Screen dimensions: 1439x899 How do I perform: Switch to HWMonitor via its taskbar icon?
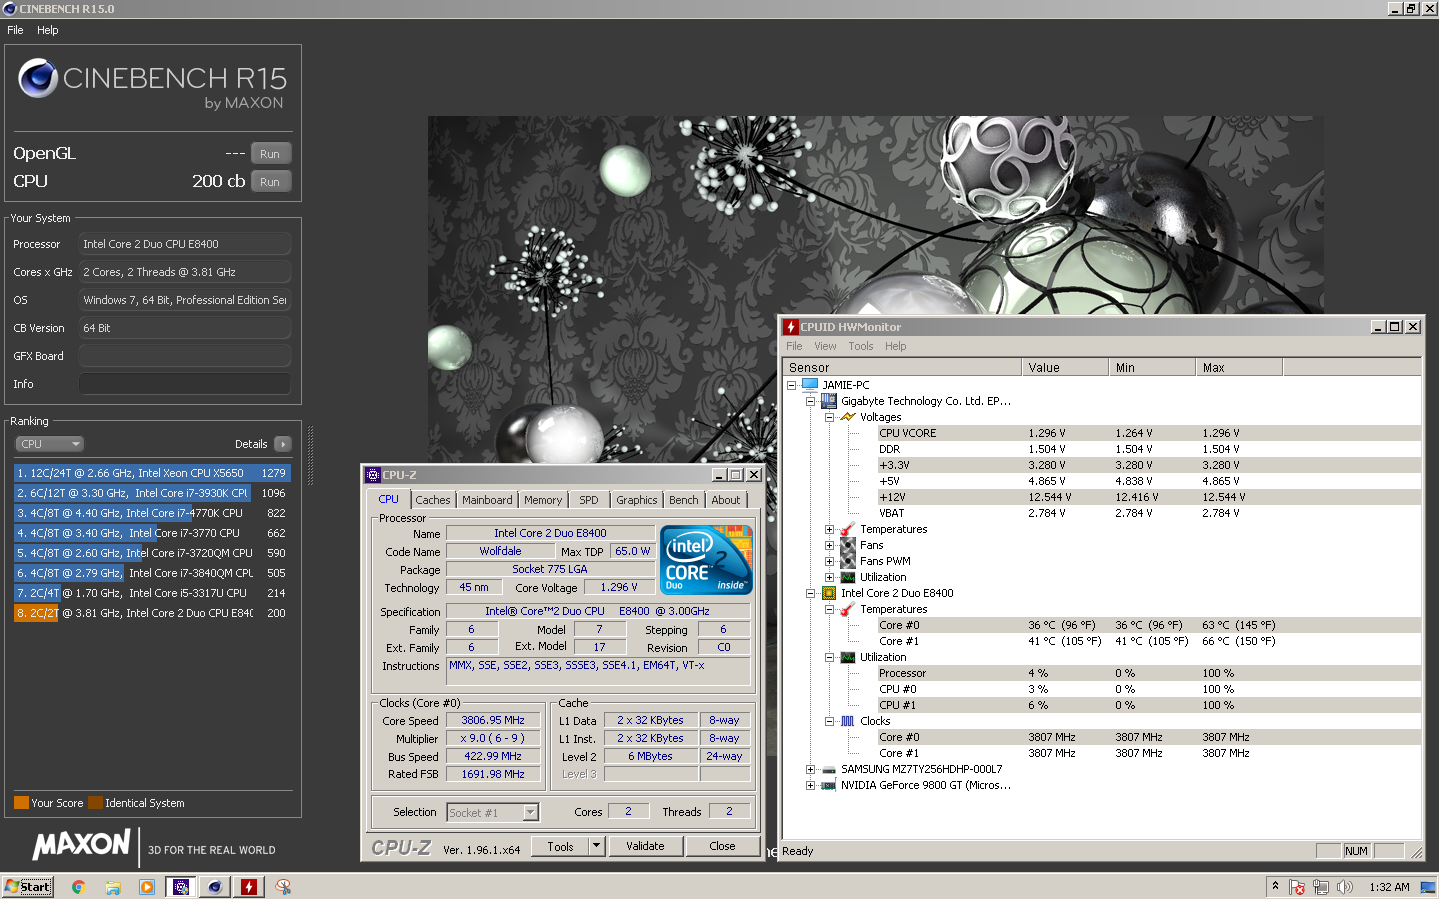click(249, 887)
